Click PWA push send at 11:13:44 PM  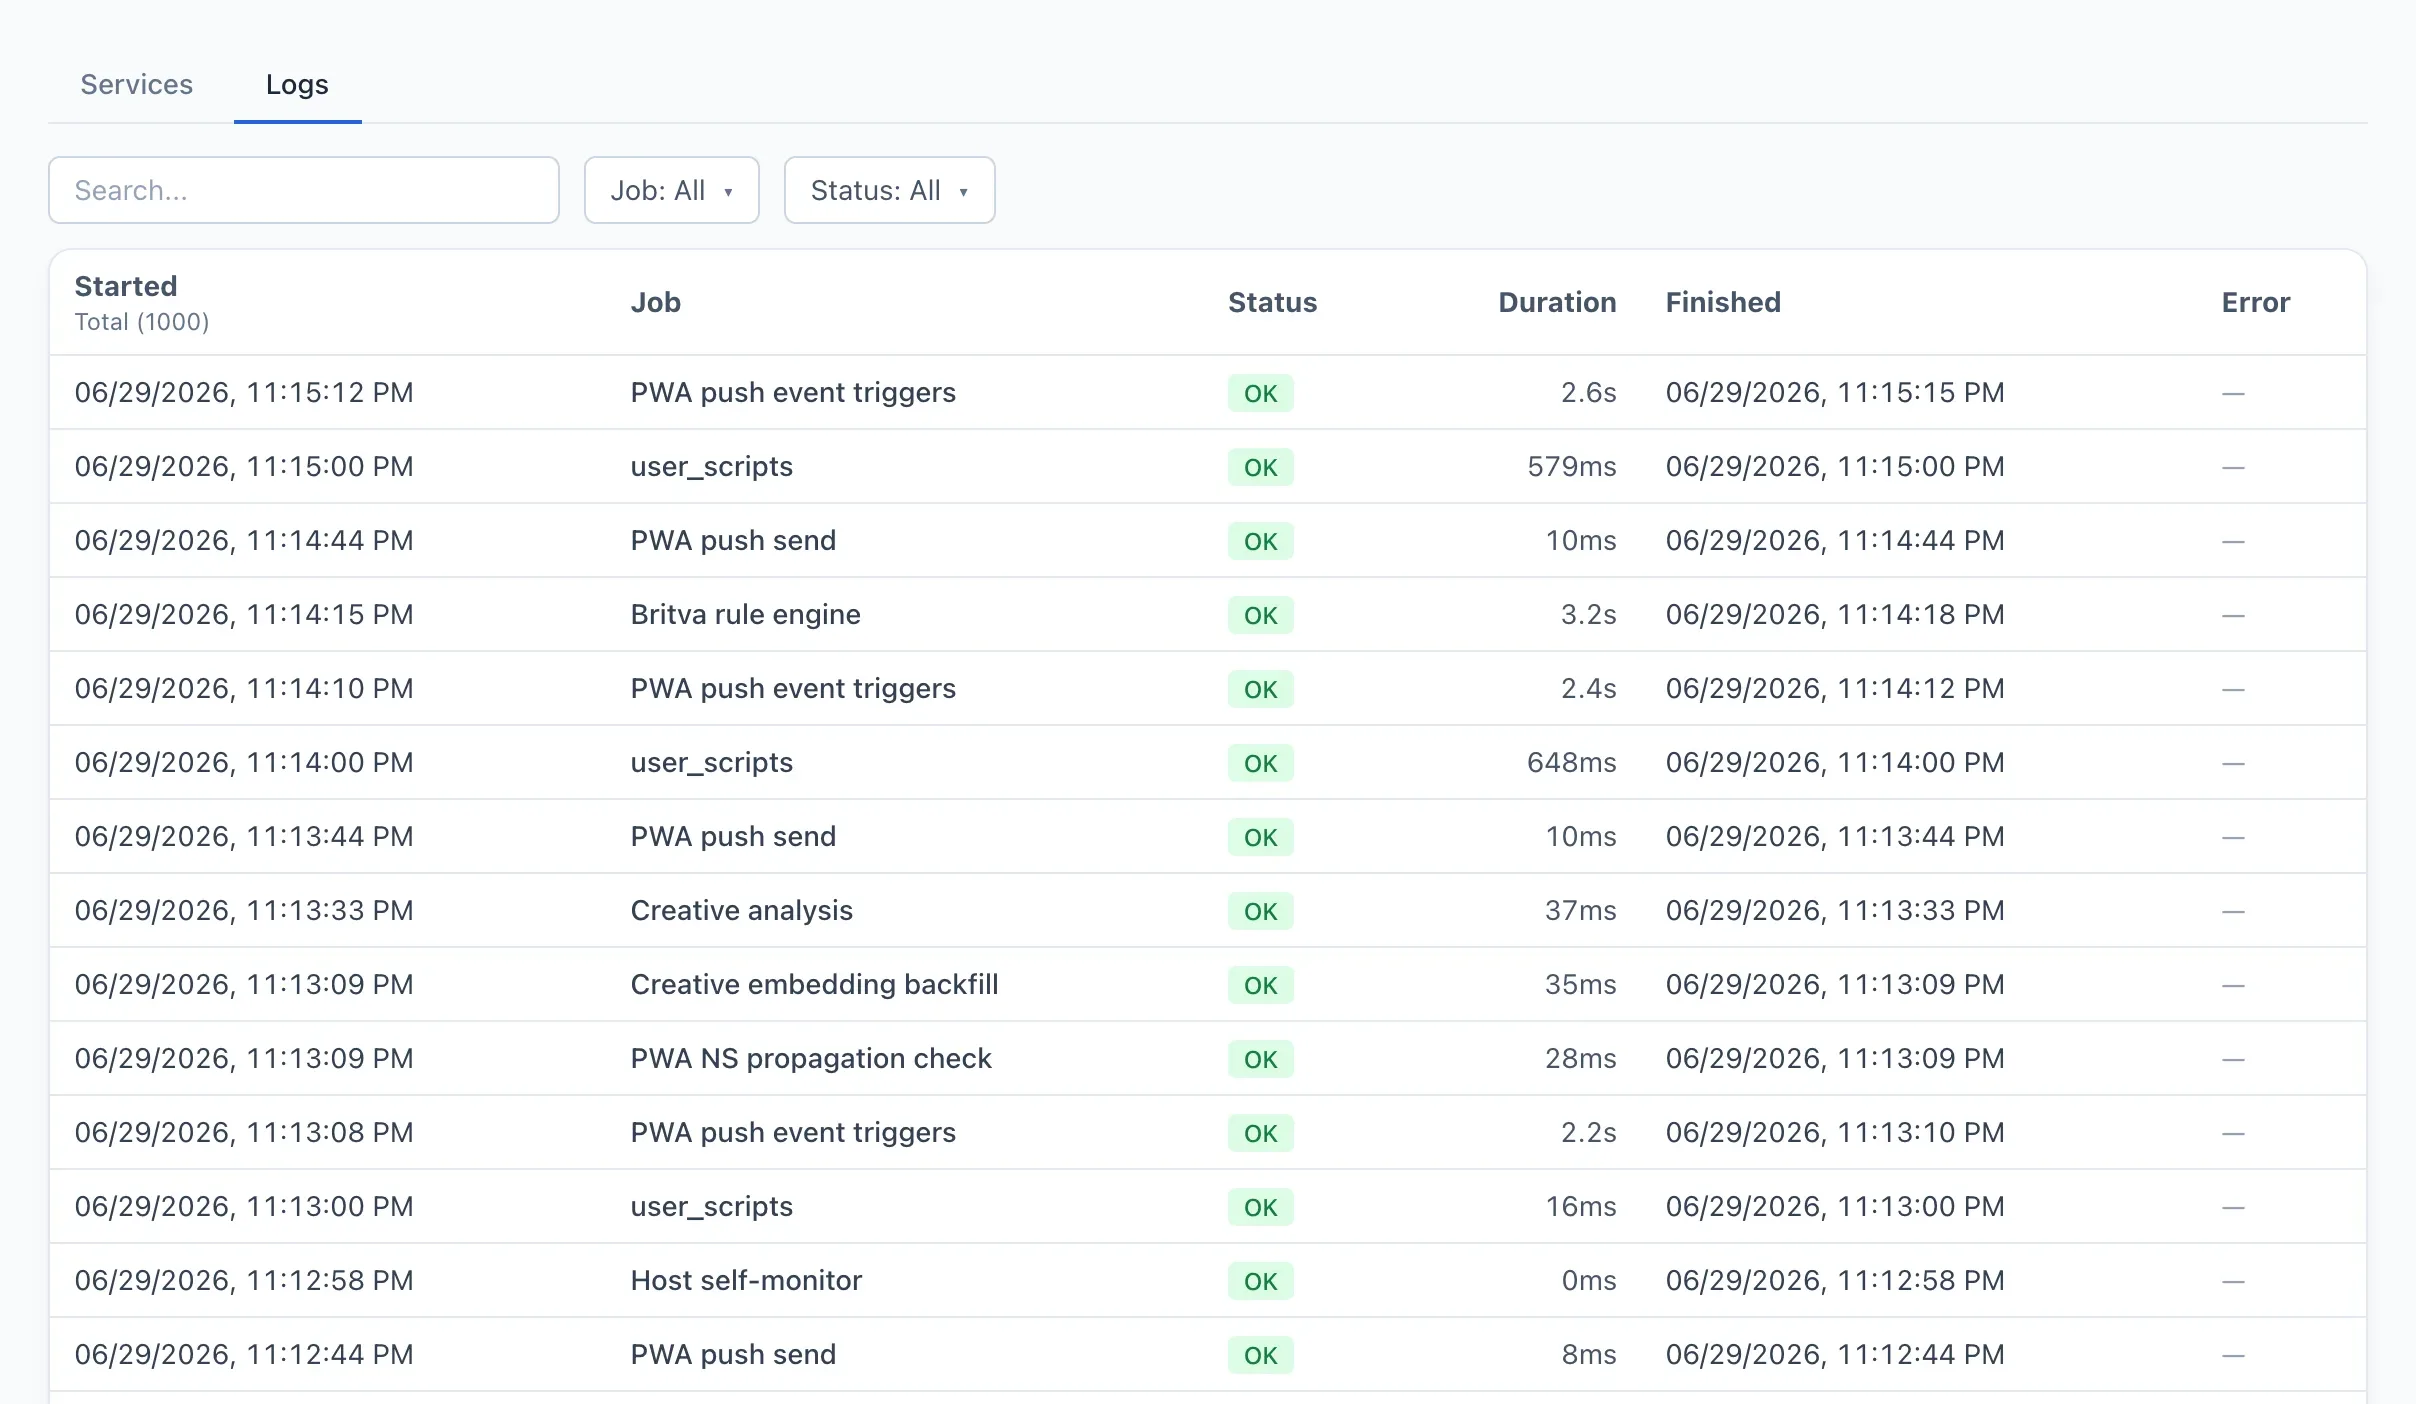733,836
